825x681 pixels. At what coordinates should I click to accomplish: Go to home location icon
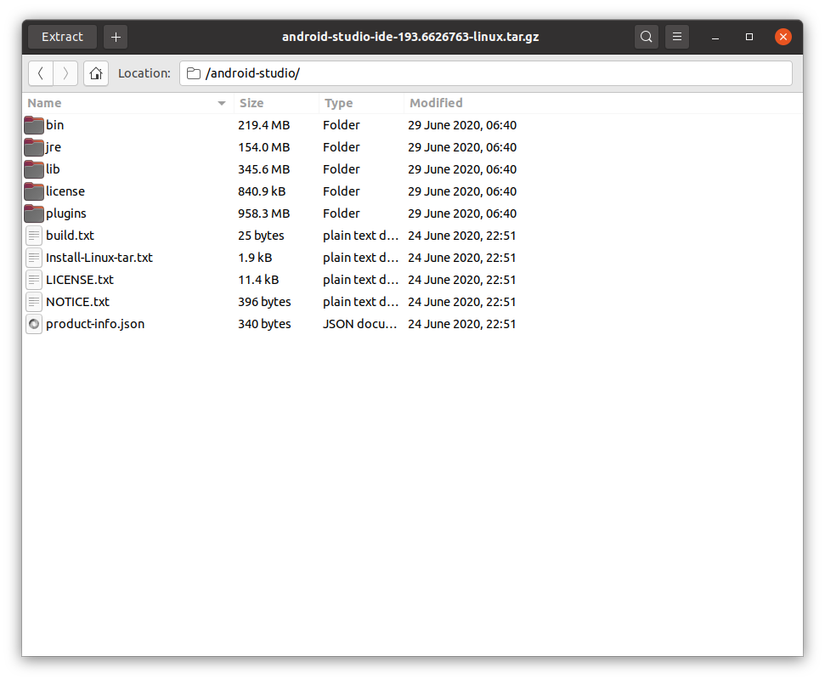96,73
